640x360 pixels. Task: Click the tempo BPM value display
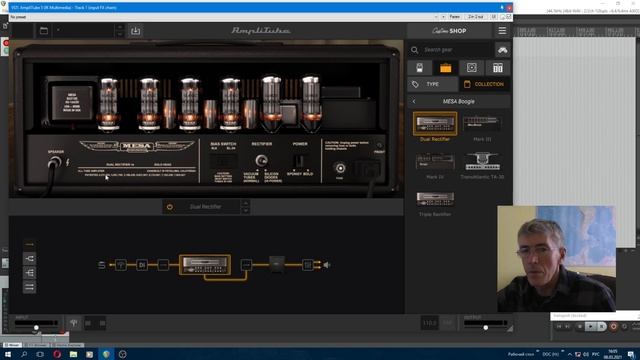coord(429,324)
